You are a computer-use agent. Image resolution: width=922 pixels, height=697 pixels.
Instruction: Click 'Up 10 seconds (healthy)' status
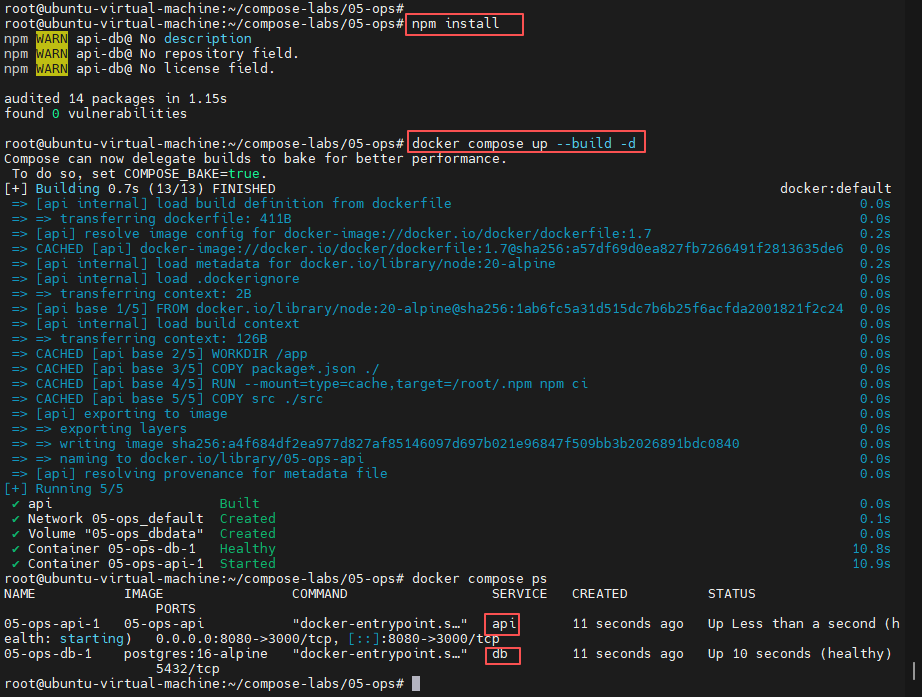click(799, 654)
